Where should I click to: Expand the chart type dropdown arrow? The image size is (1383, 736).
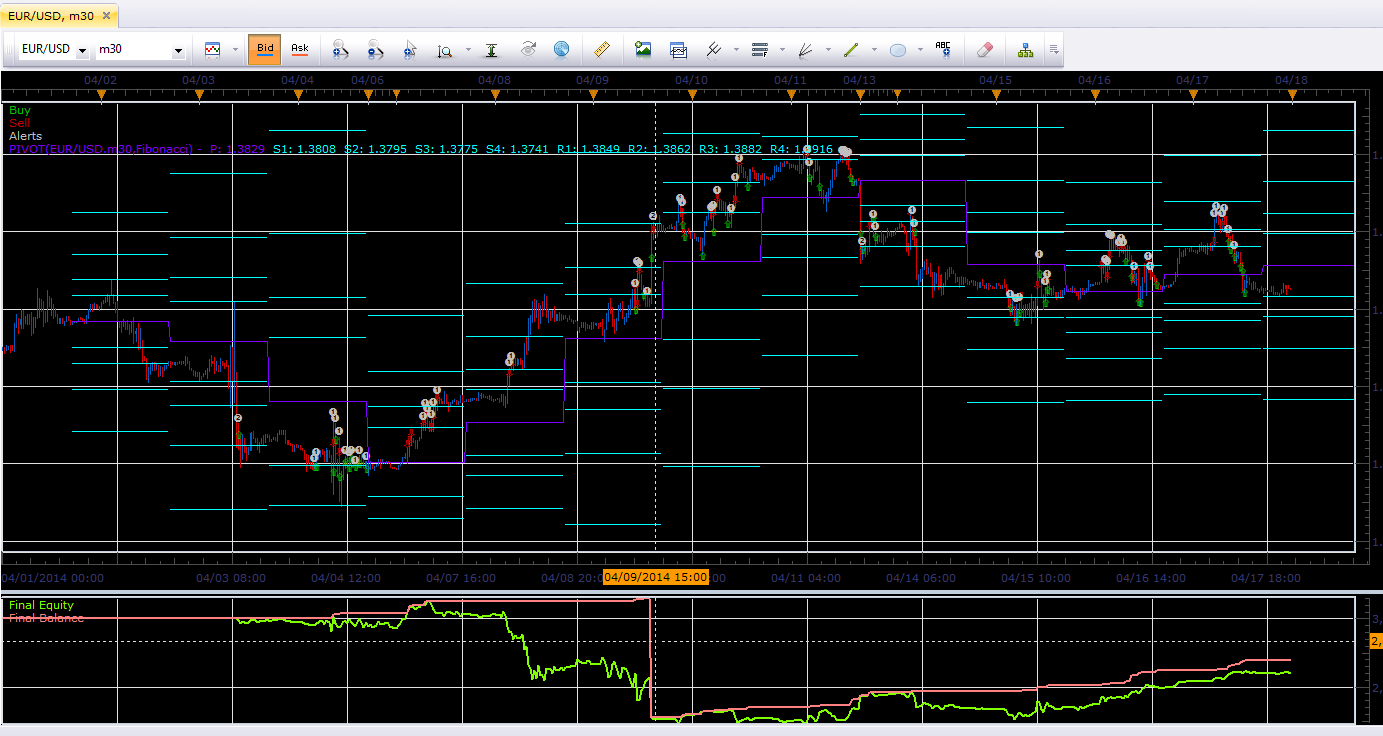(x=235, y=49)
